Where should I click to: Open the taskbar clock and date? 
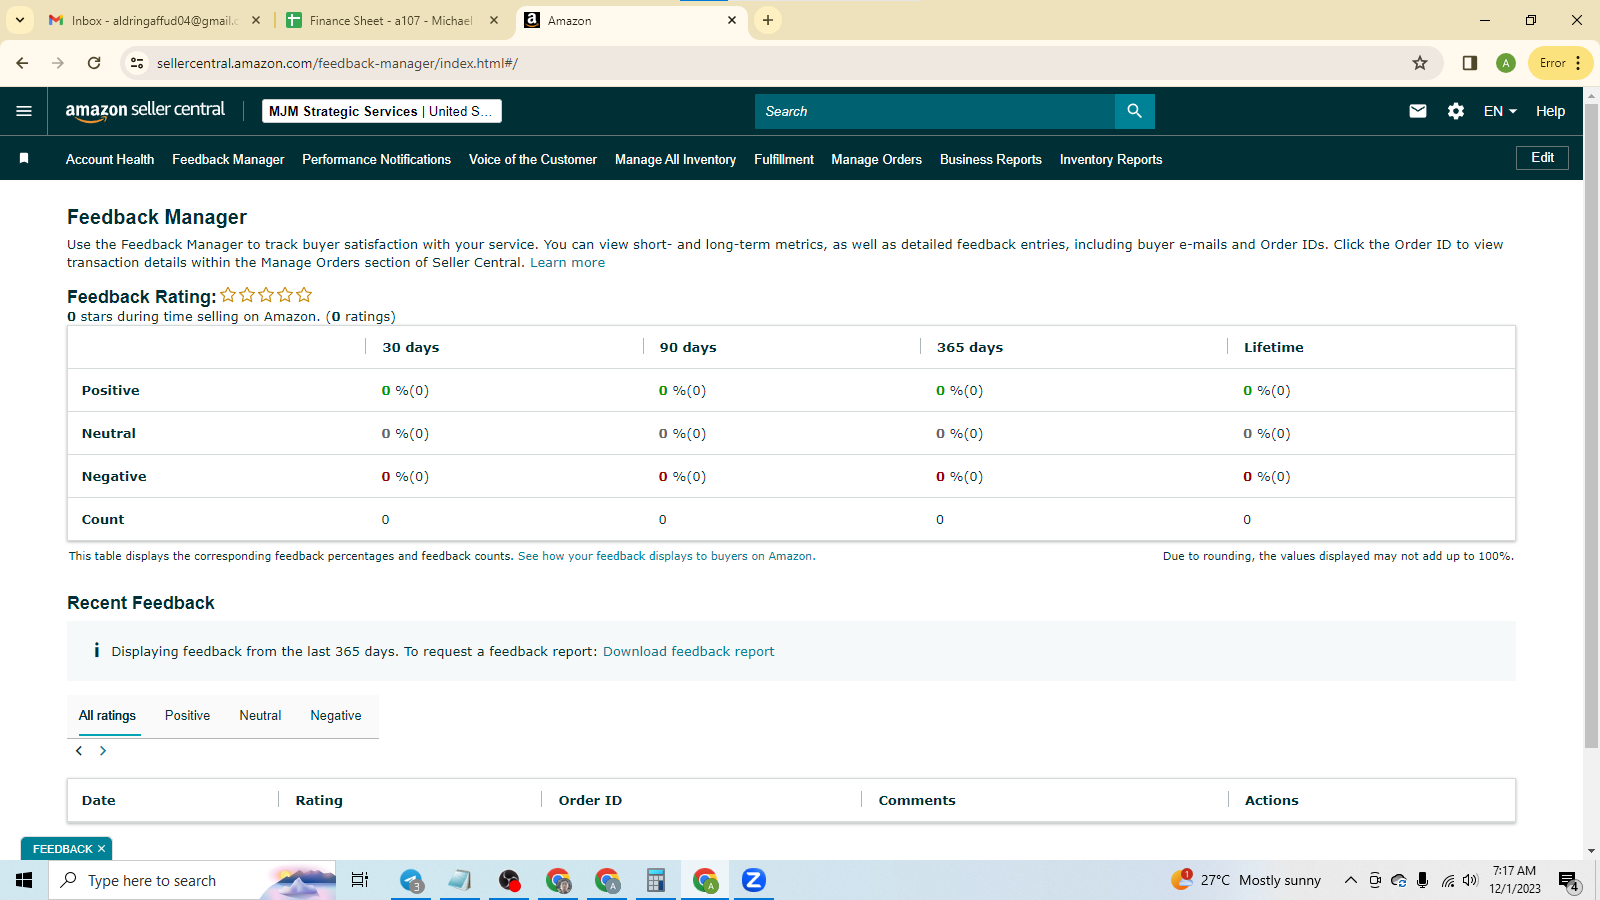pyautogui.click(x=1514, y=880)
